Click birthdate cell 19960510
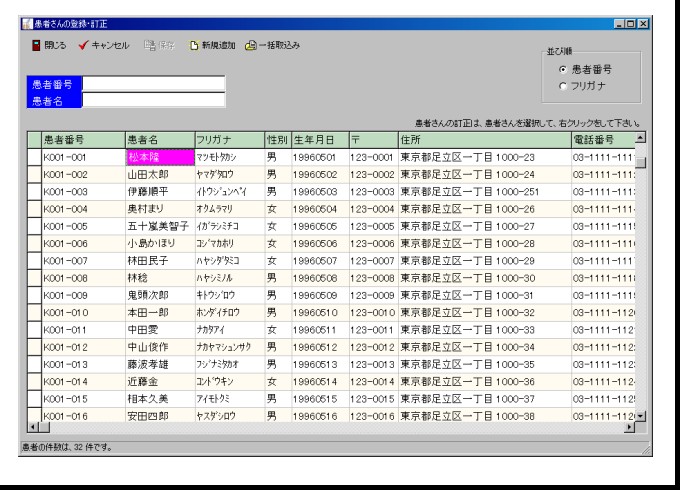 (320, 313)
